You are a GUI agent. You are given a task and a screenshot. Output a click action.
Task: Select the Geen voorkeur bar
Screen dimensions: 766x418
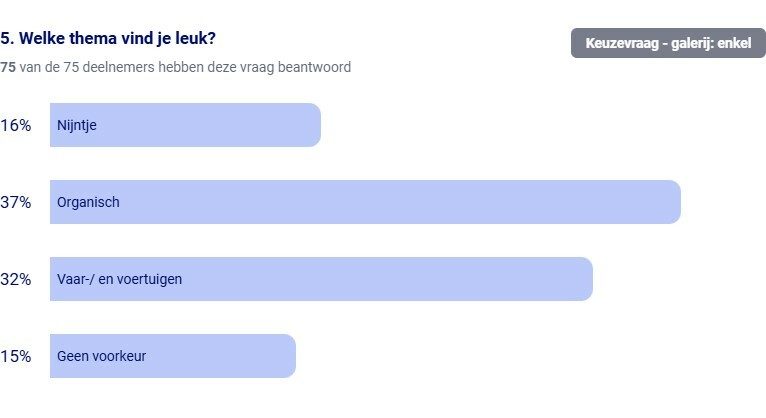click(173, 356)
